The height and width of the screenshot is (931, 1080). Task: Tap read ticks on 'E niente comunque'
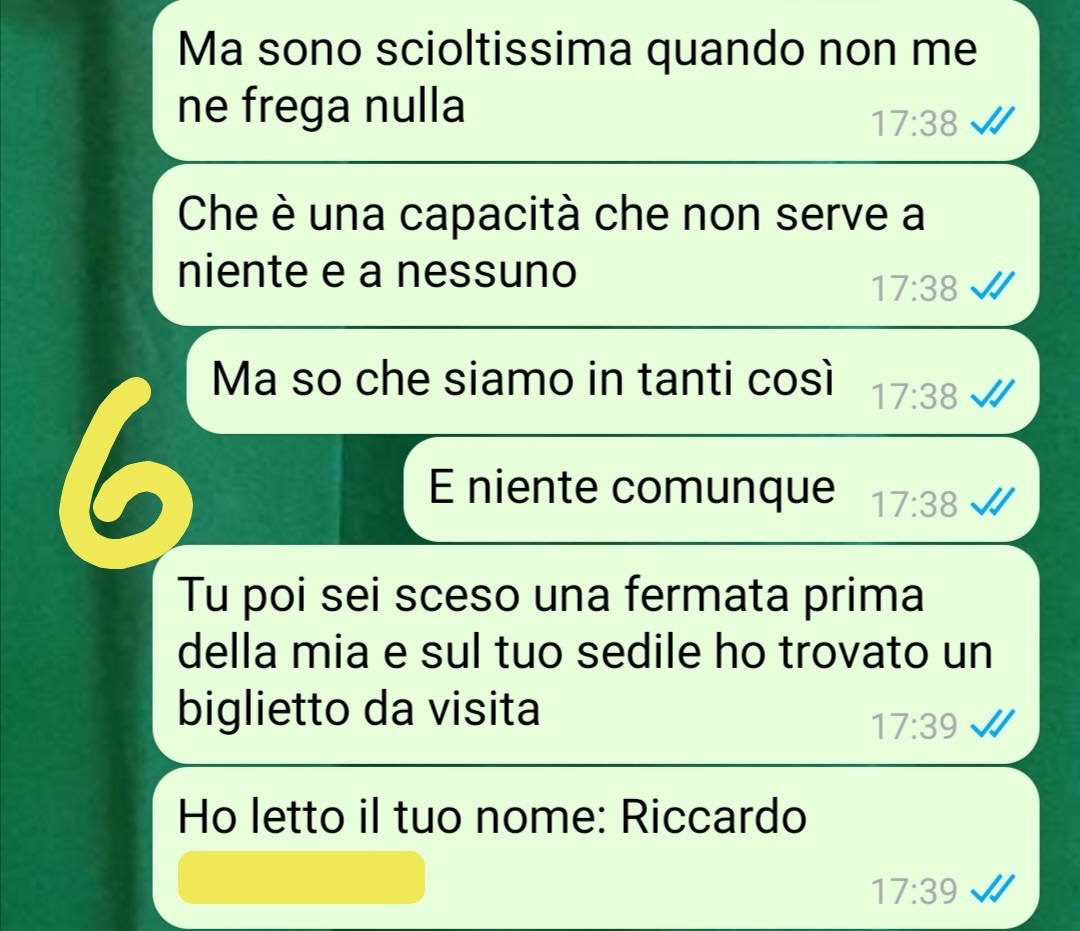pos(993,503)
